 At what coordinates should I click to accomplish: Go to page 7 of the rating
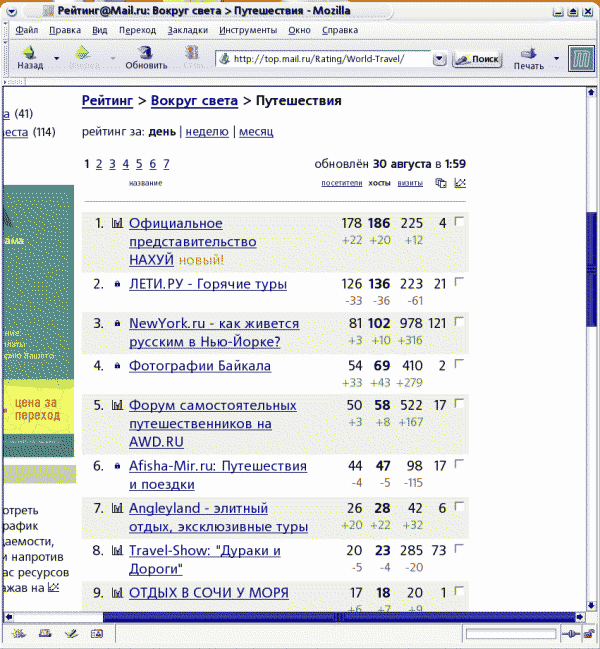[166, 164]
